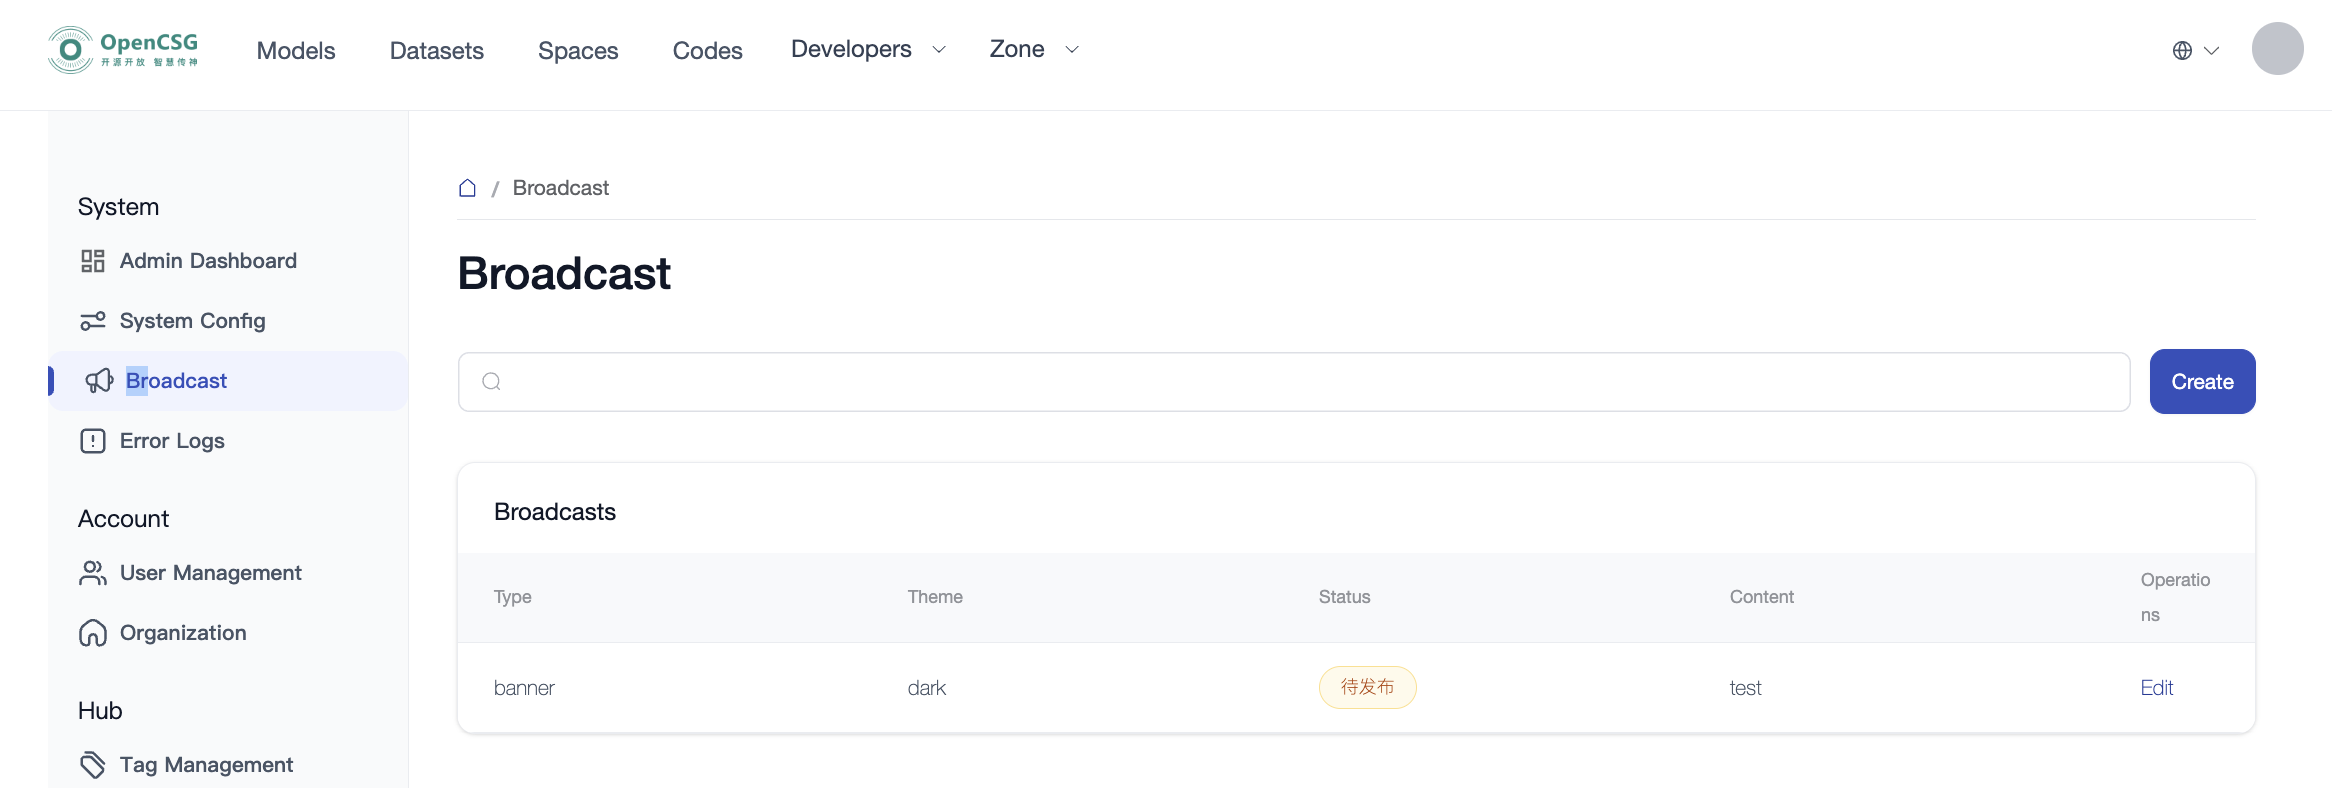
Task: Open the Models page
Action: point(296,50)
